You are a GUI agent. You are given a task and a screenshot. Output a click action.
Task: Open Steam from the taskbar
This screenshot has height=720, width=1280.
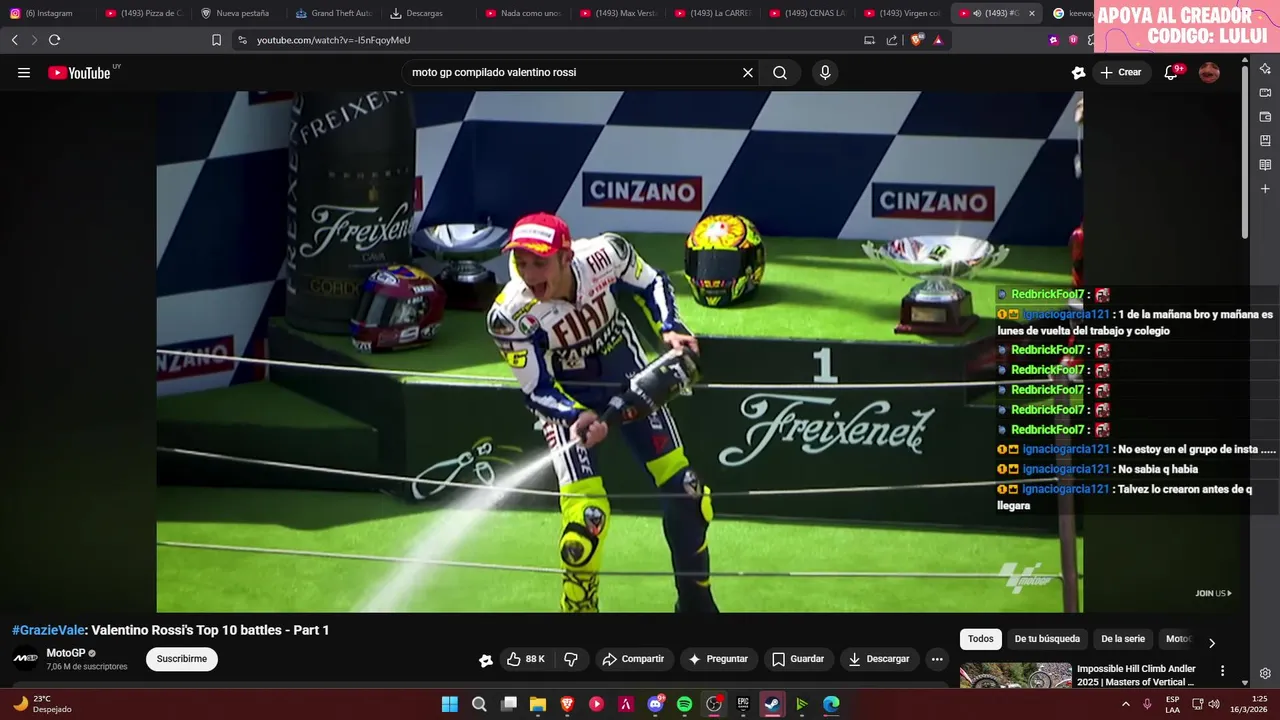pyautogui.click(x=772, y=704)
